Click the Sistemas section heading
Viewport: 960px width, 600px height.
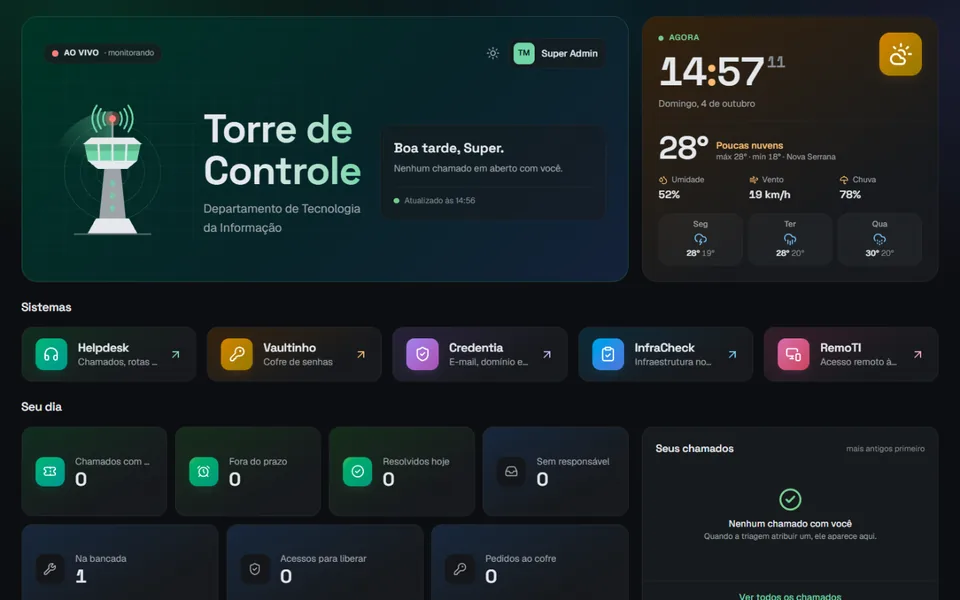click(46, 307)
